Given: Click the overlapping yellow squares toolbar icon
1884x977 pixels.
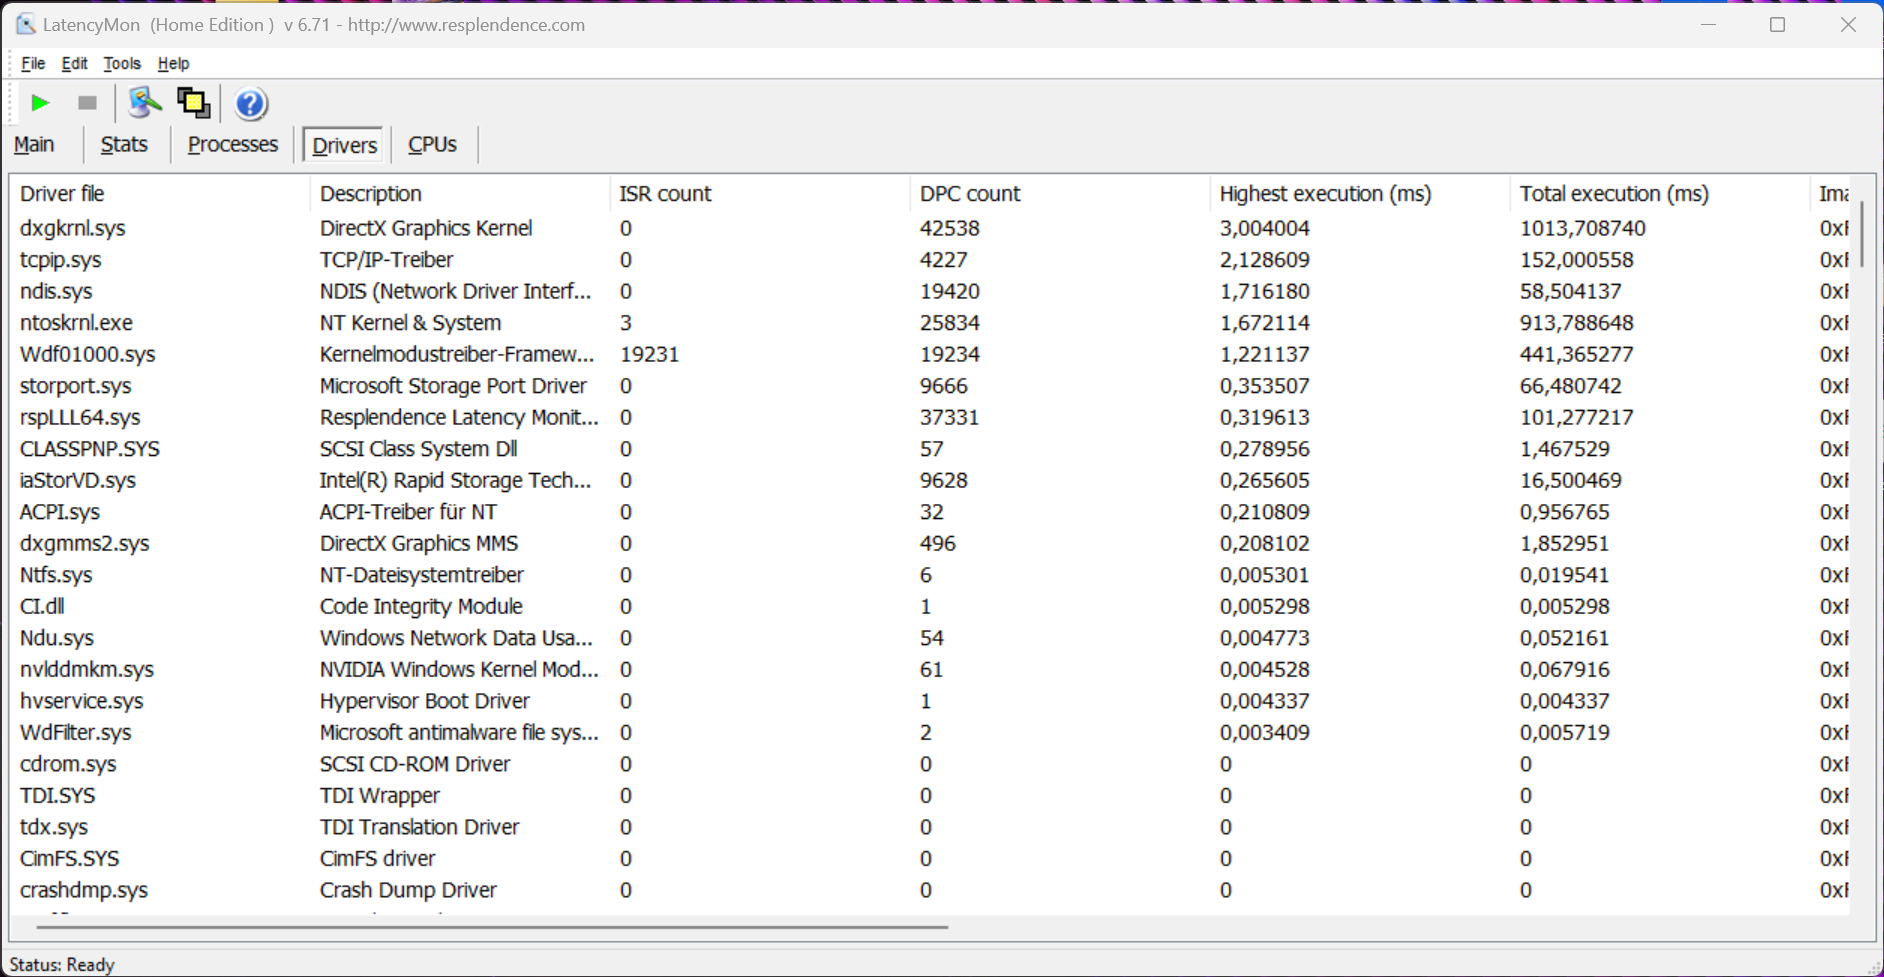Looking at the screenshot, I should point(193,103).
